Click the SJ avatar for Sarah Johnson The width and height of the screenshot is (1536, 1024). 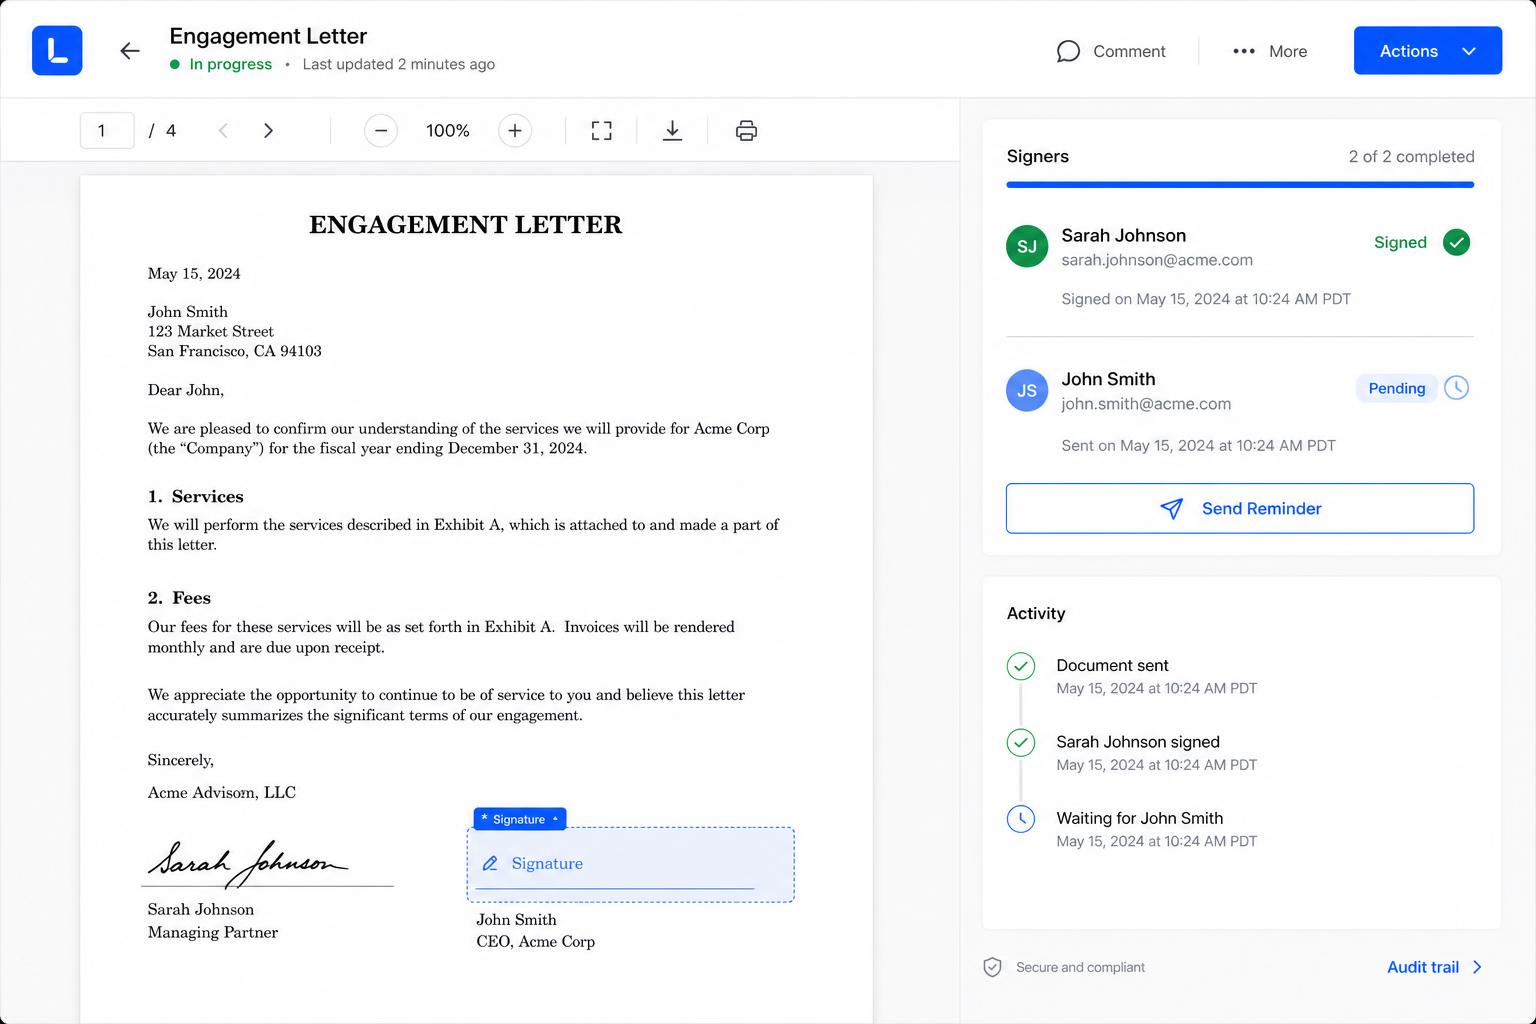(x=1027, y=246)
